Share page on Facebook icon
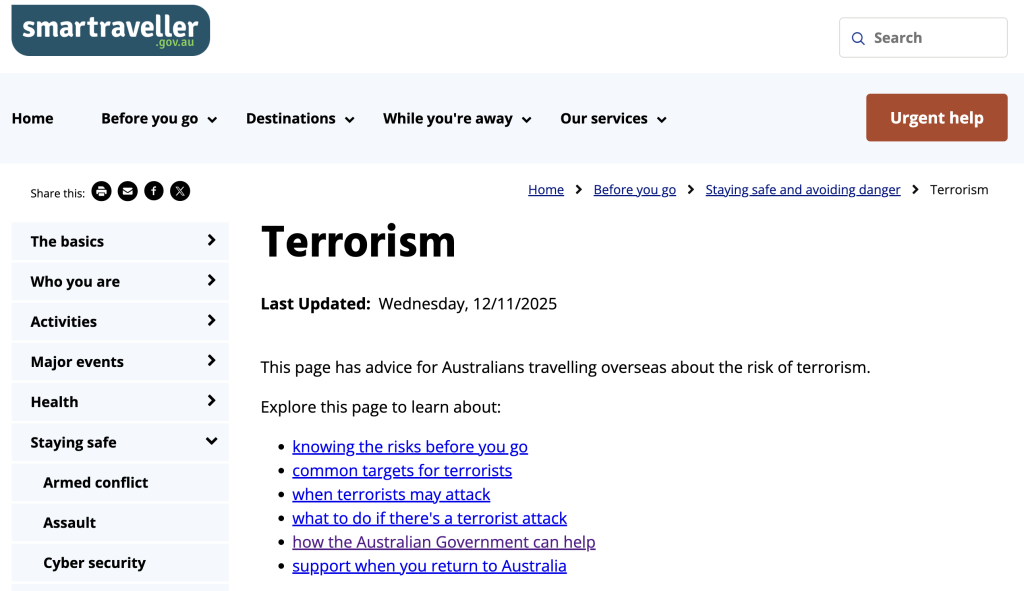The width and height of the screenshot is (1024, 591). pyautogui.click(x=153, y=191)
